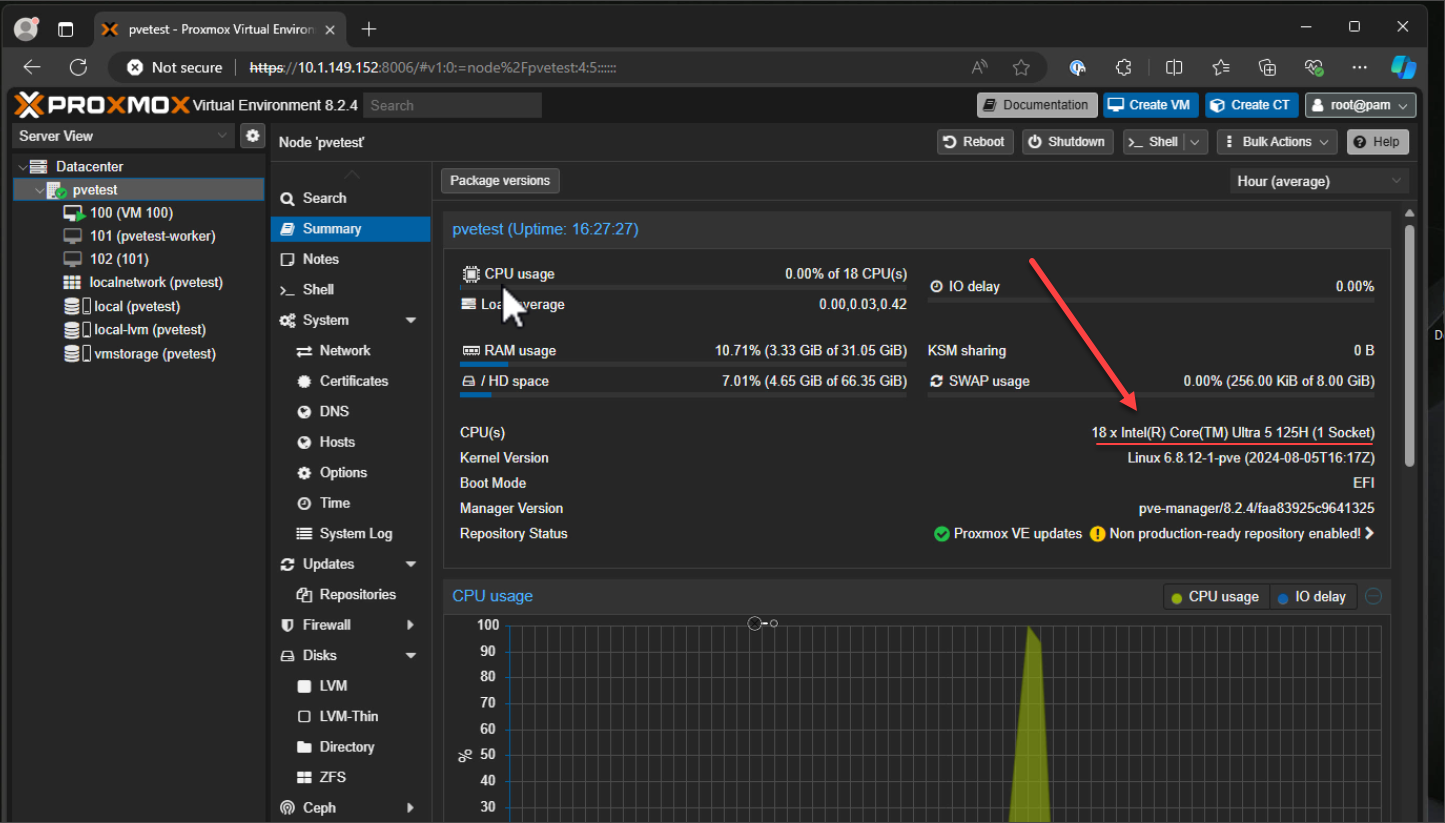Screen dimensions: 1445x823
Task: Toggle the IO delay legend series
Action: coord(1311,597)
